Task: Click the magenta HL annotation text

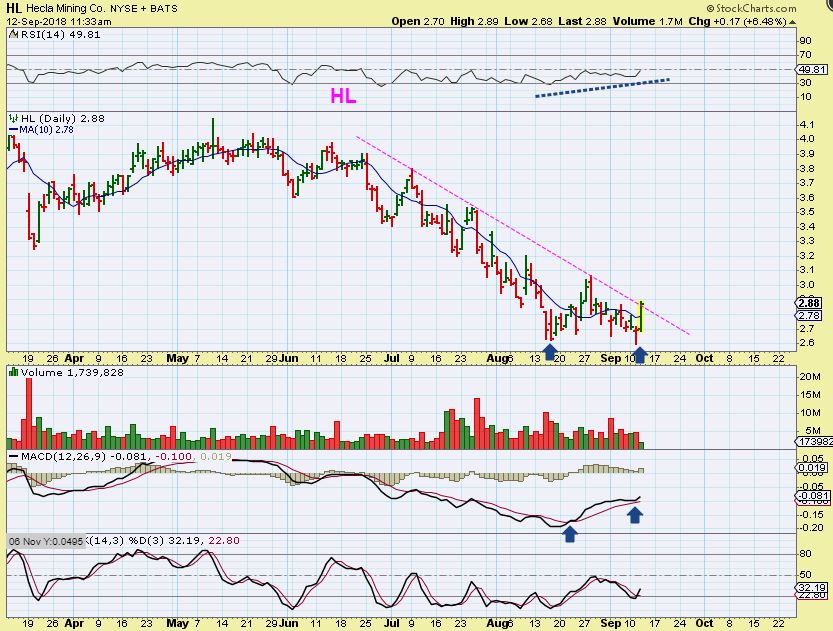Action: [x=343, y=96]
